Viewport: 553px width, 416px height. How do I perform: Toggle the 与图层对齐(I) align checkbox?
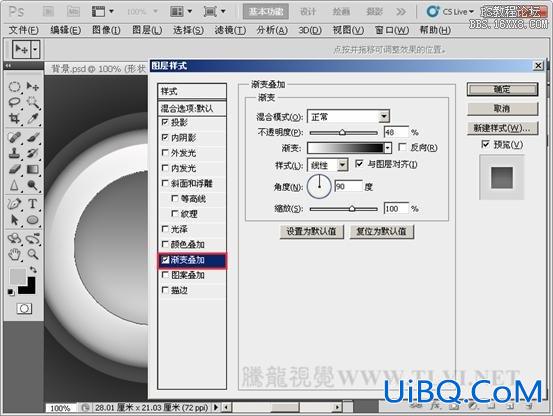[359, 164]
